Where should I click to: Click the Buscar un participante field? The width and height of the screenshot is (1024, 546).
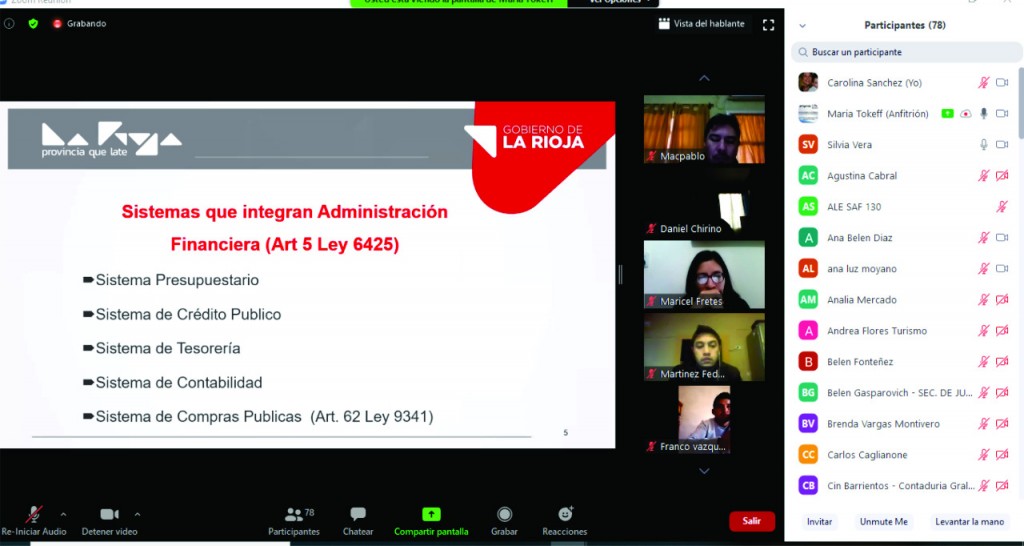[900, 52]
